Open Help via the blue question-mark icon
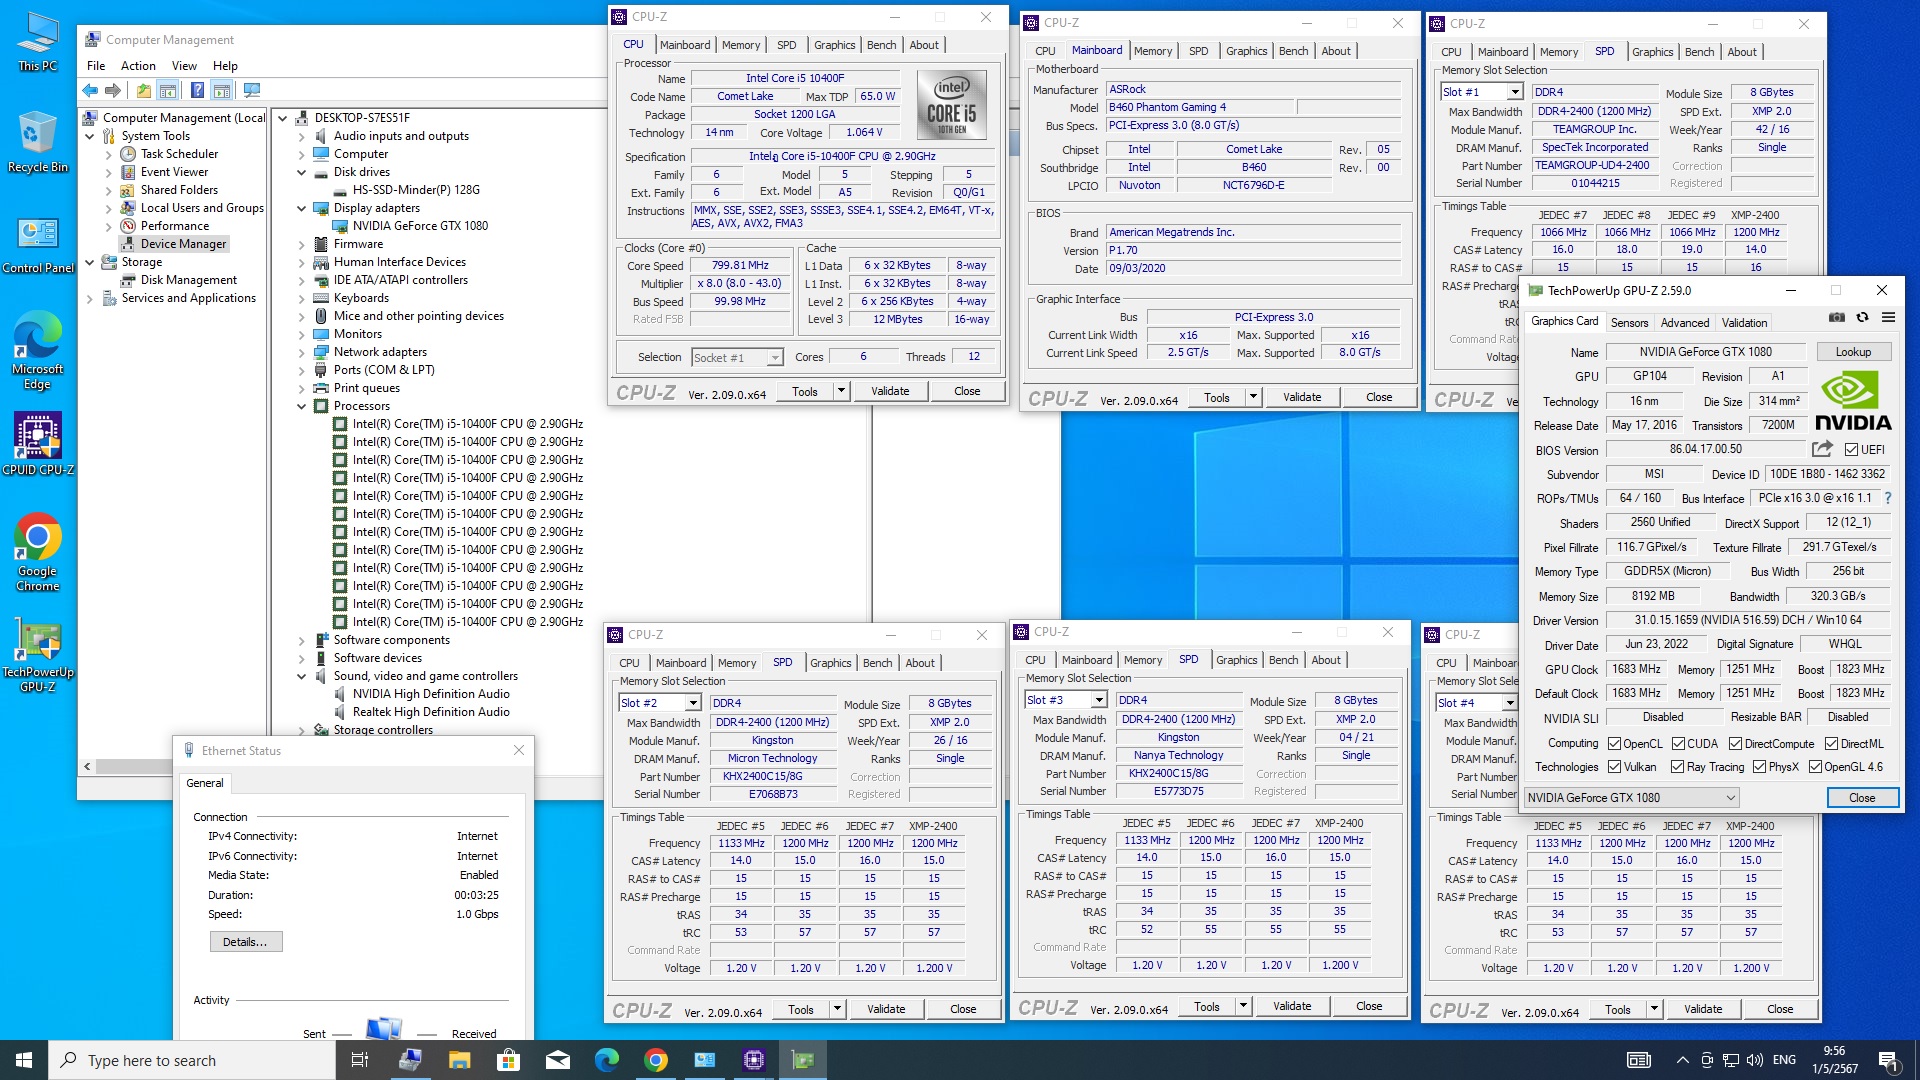1920x1080 pixels. click(x=198, y=91)
